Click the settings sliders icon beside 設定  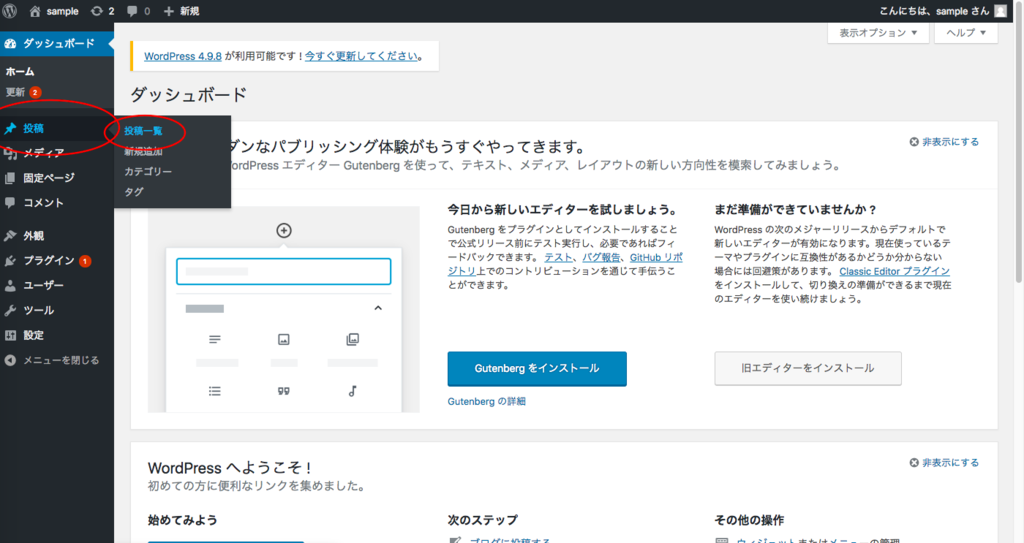[10, 335]
